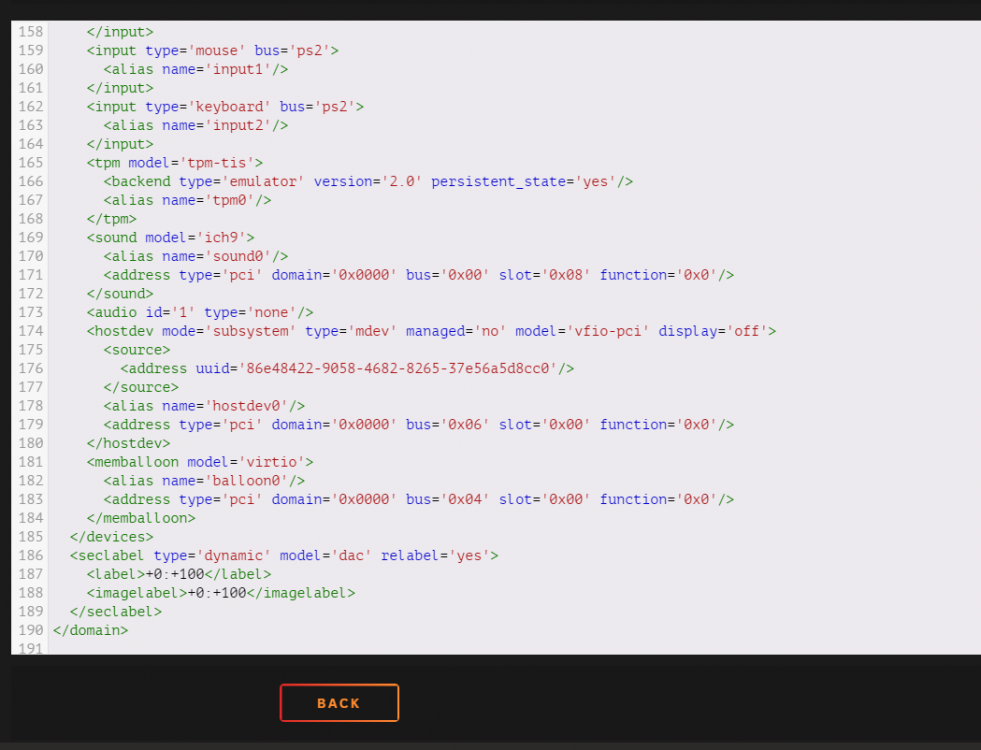Click the address line with bus '0x04'
The image size is (981, 750).
[419, 500]
